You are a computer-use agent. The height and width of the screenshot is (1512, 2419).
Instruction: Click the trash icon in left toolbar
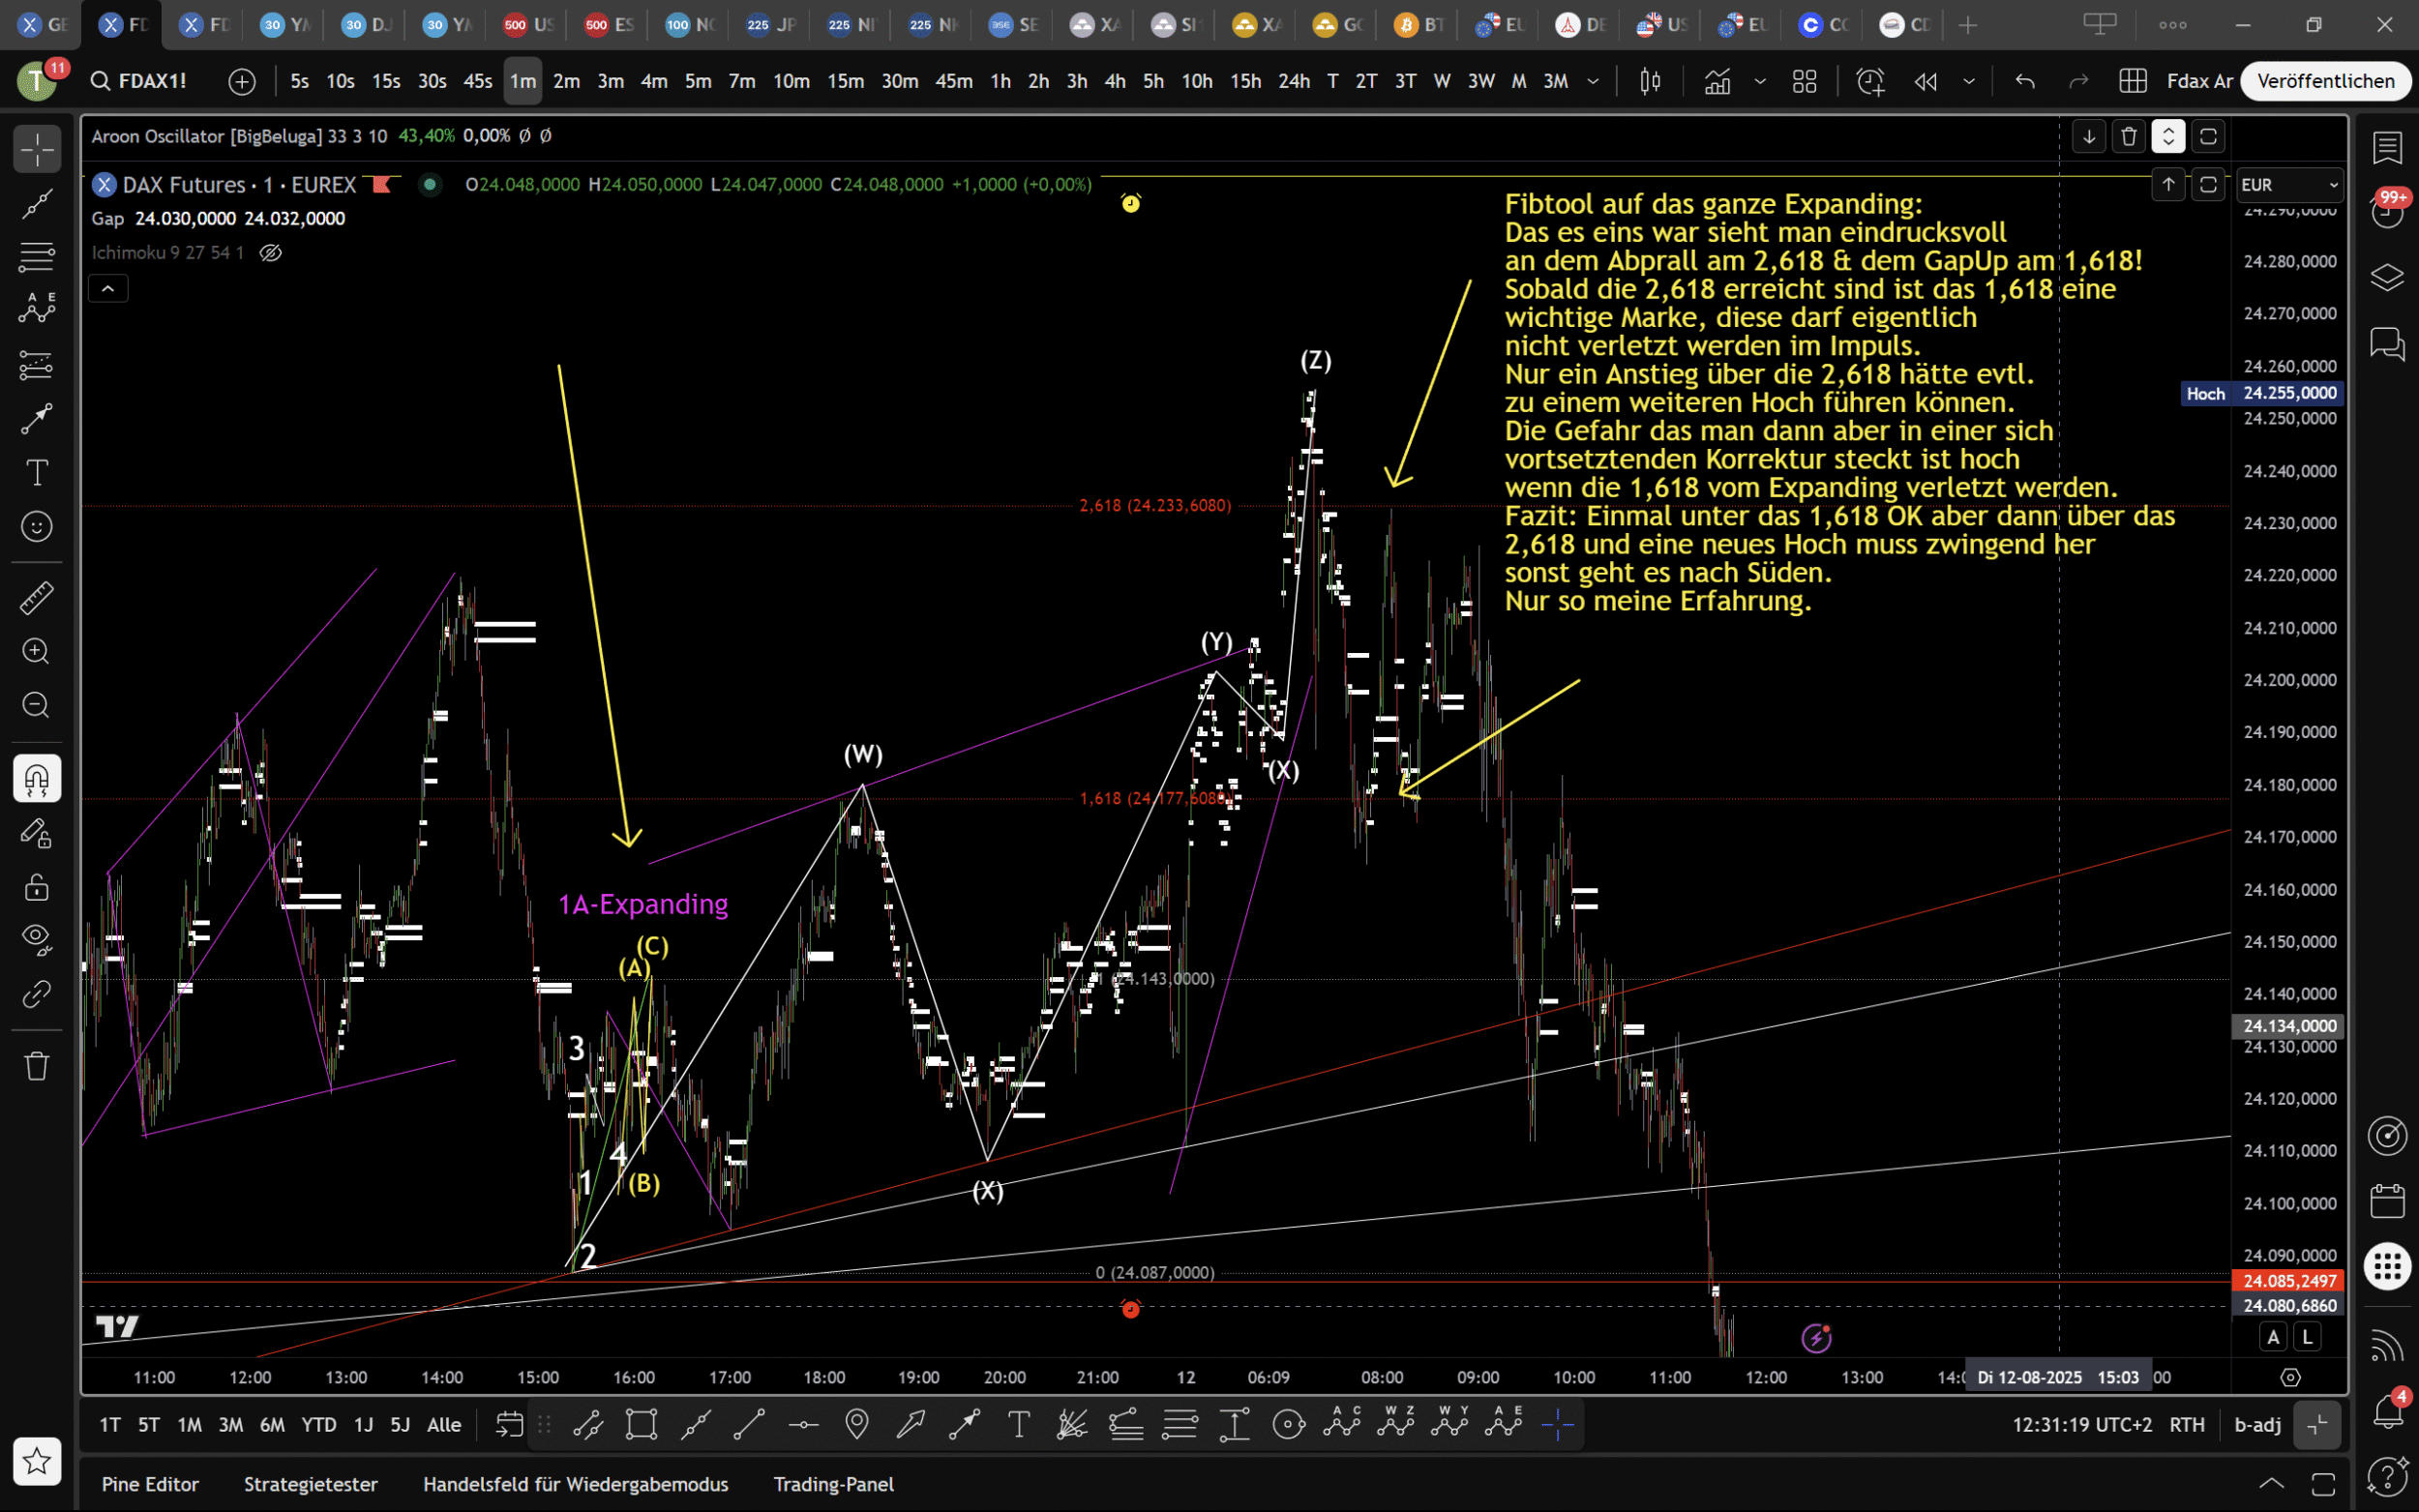37,1066
